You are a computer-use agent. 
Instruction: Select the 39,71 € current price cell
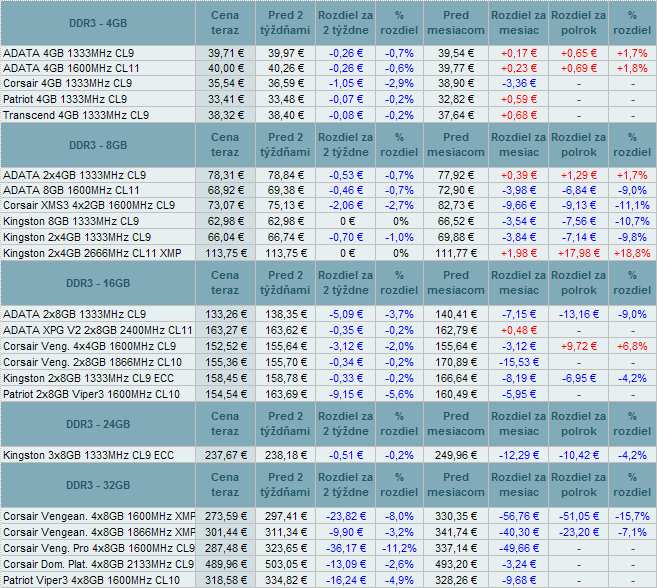[226, 53]
